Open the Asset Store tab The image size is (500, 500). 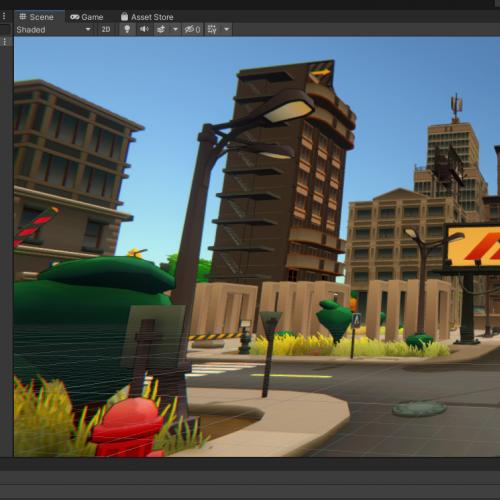(147, 17)
